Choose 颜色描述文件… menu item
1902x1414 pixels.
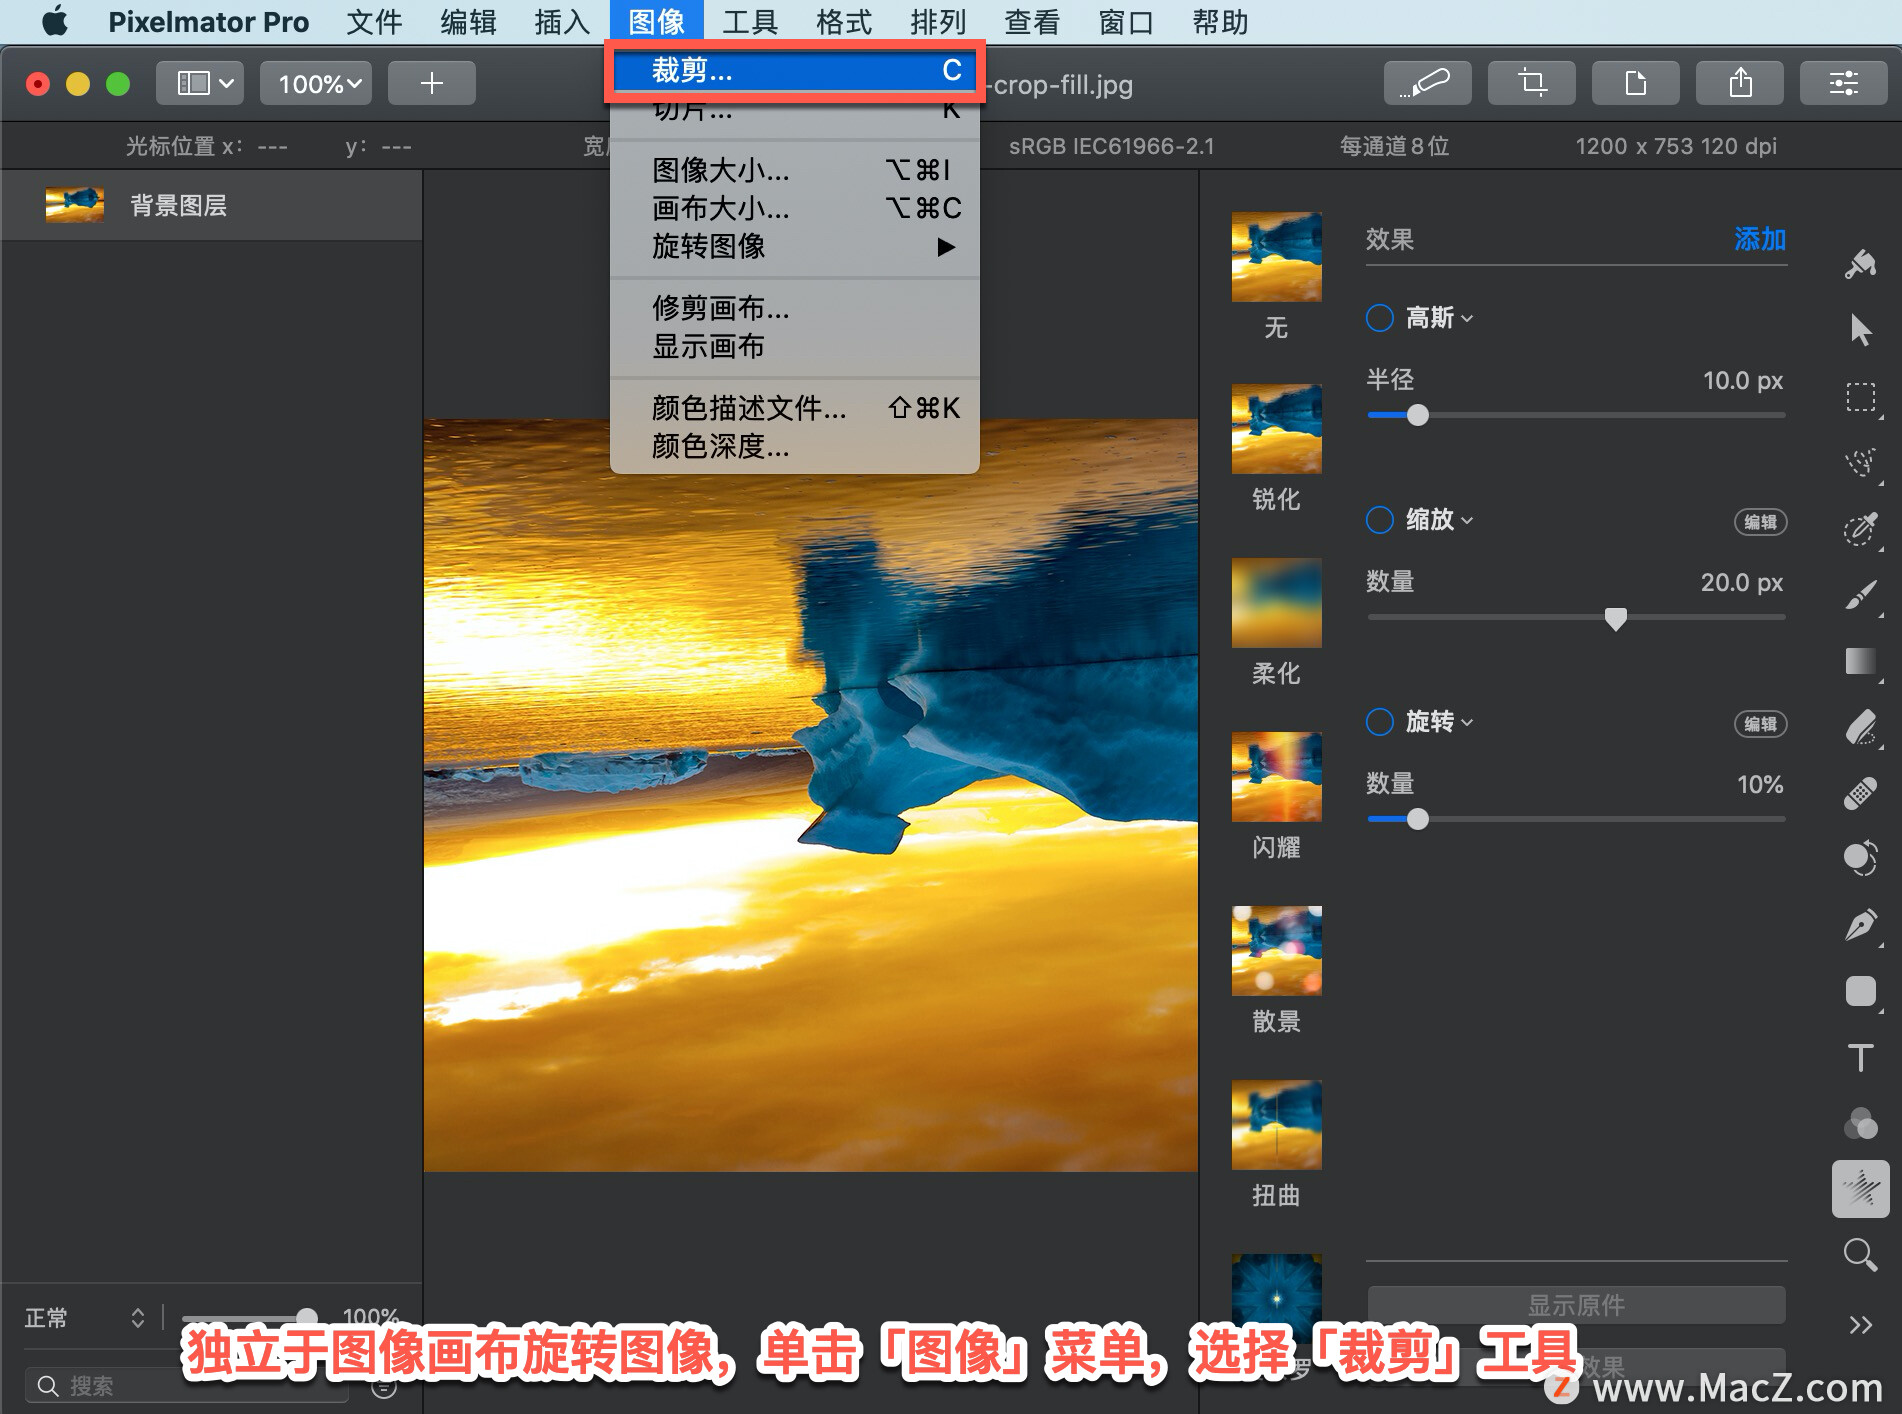[x=795, y=408]
